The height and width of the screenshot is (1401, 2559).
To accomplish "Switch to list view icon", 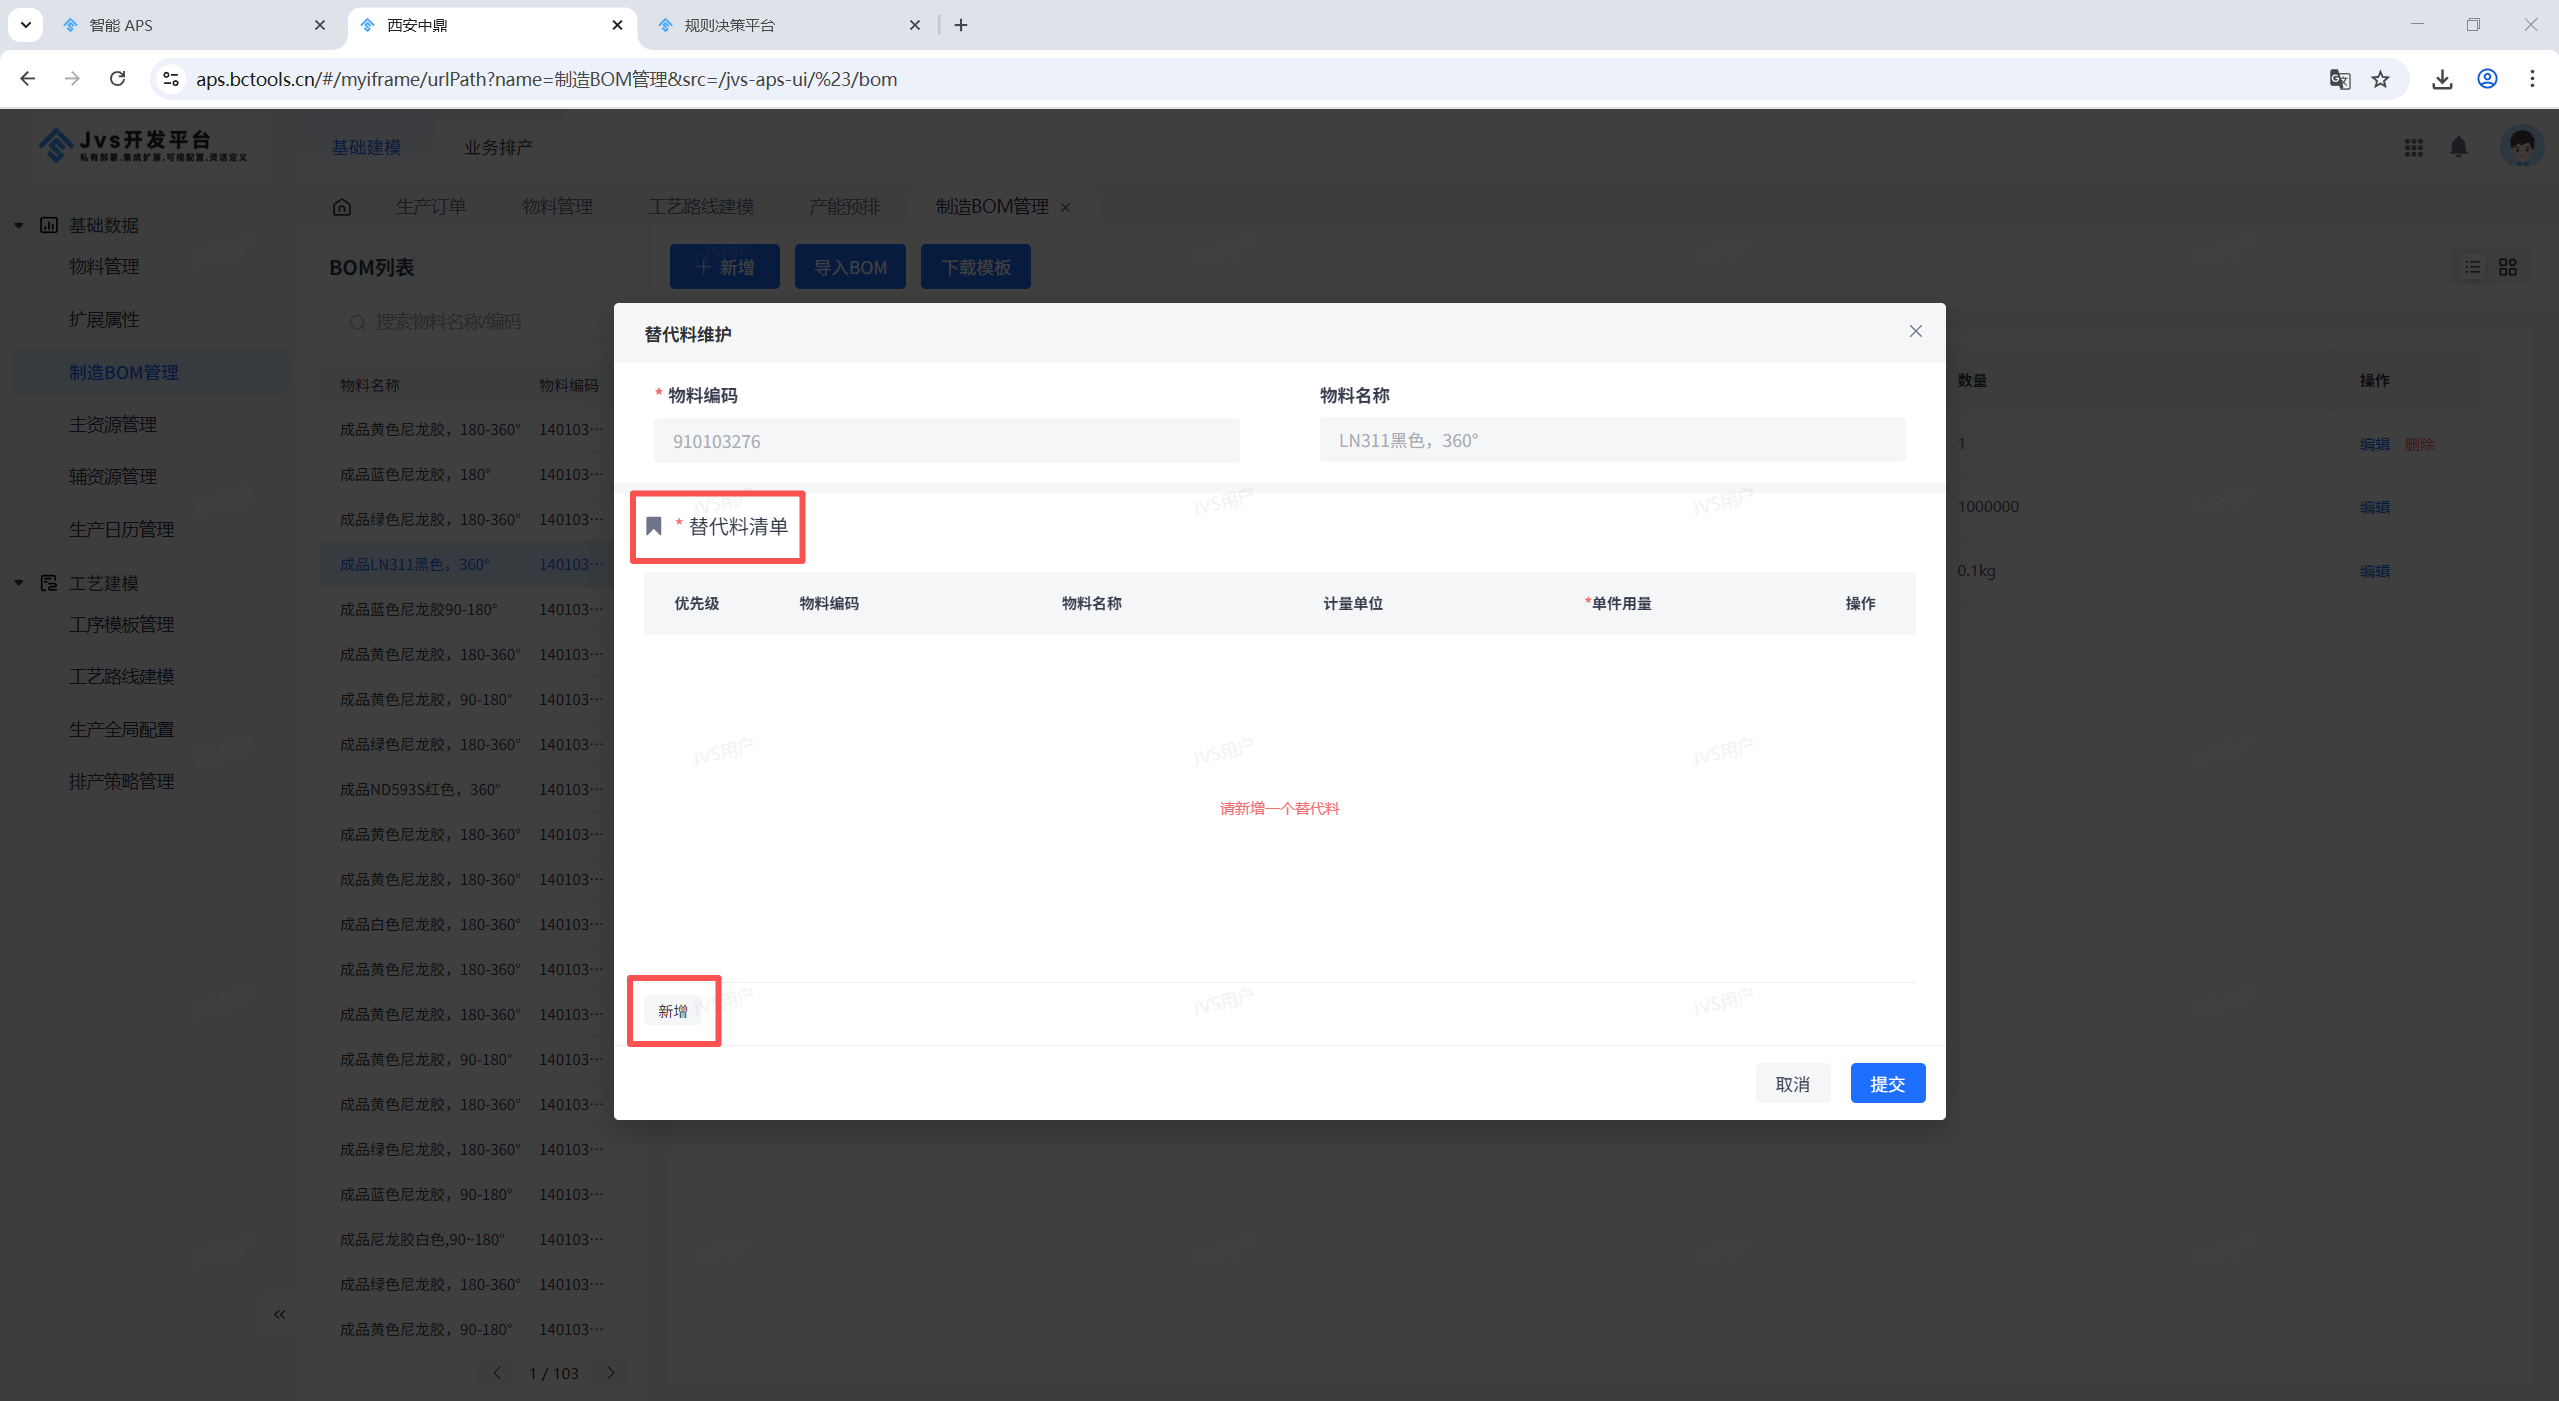I will [x=2472, y=267].
